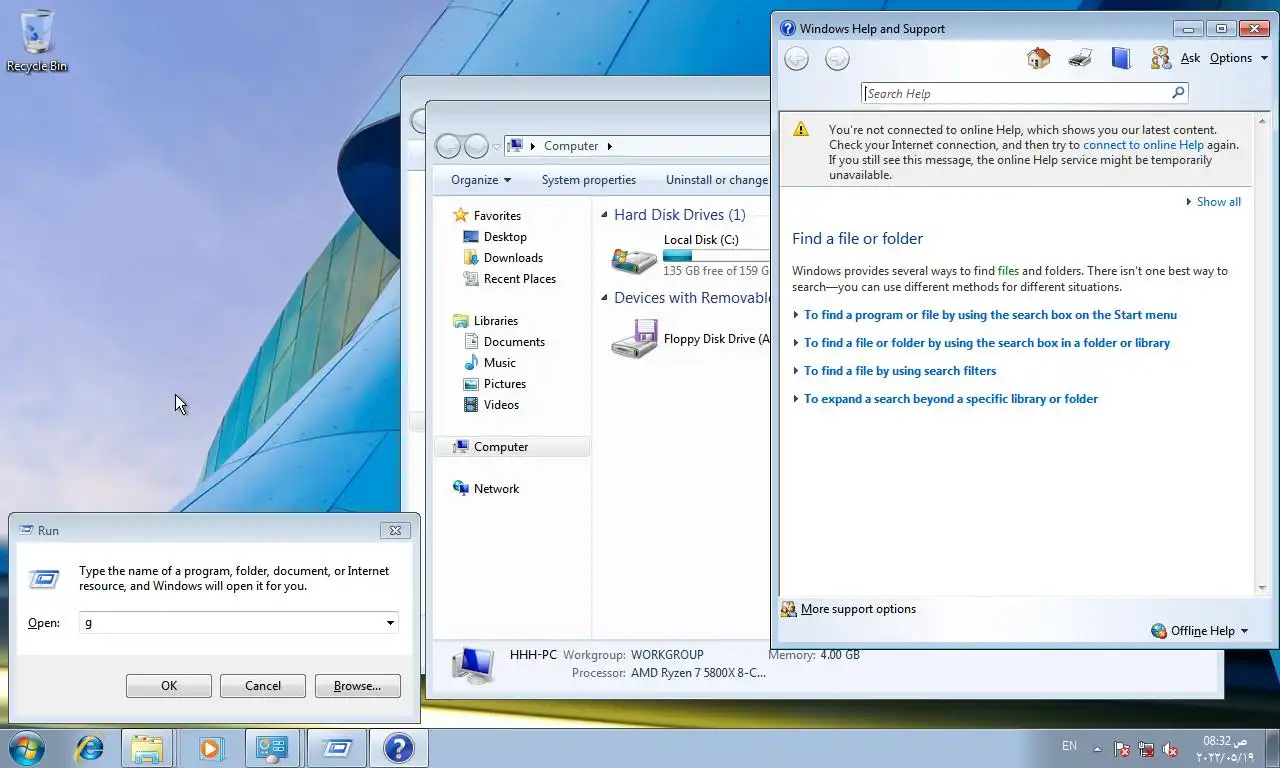This screenshot has width=1280, height=768.
Task: Open the Pictures library
Action: click(505, 384)
